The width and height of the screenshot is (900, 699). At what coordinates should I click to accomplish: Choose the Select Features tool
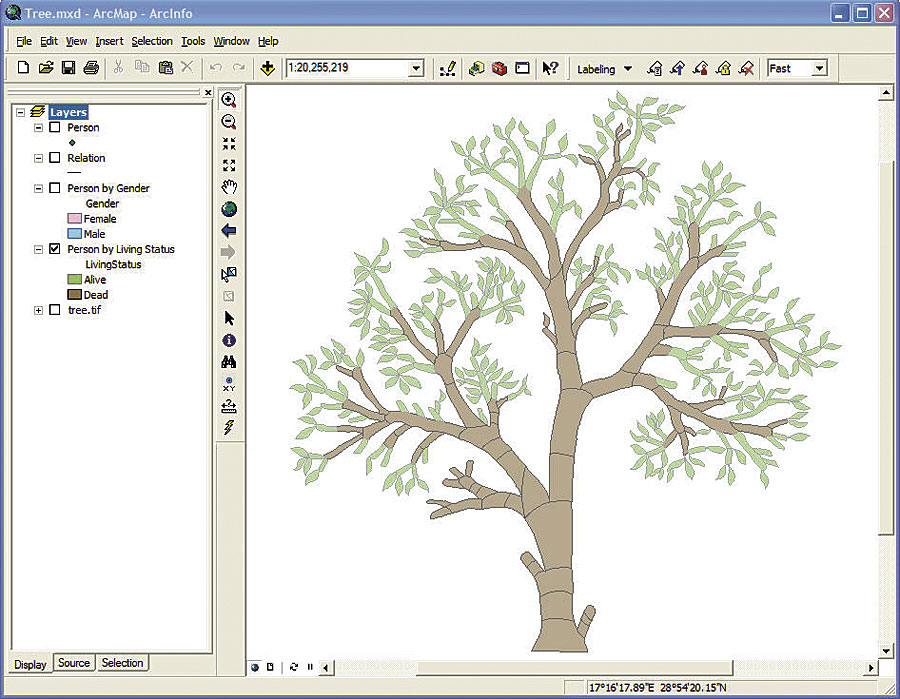(229, 274)
